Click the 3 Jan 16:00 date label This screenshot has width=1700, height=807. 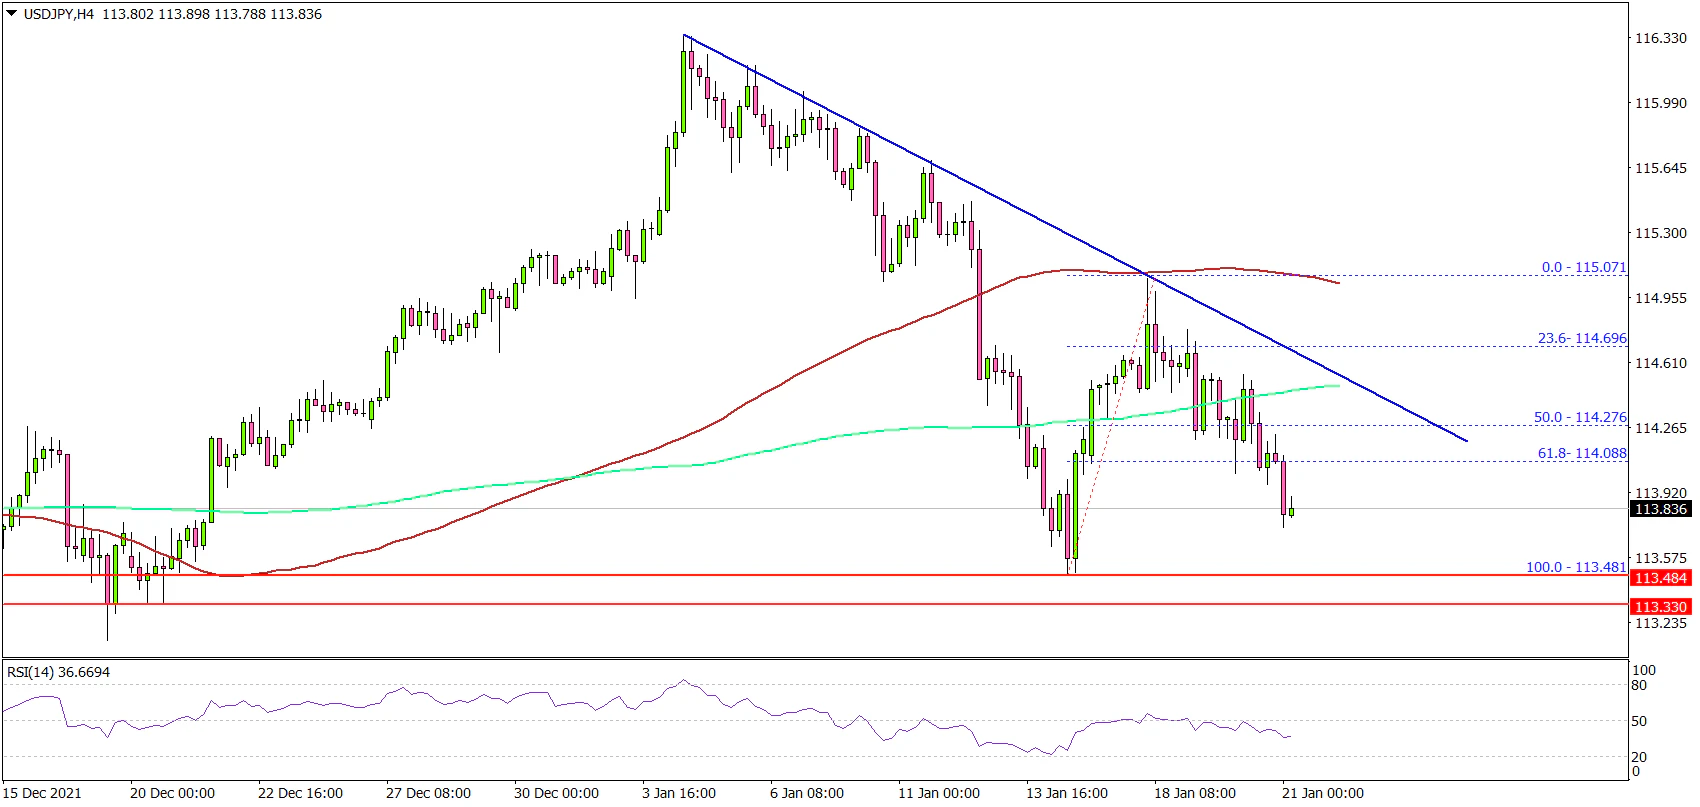[679, 793]
